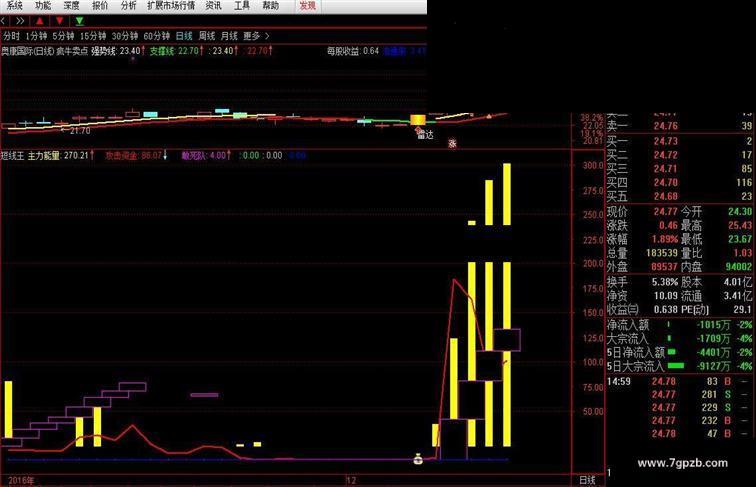Click the 最高 value 25.43
The width and height of the screenshot is (756, 487).
point(740,226)
